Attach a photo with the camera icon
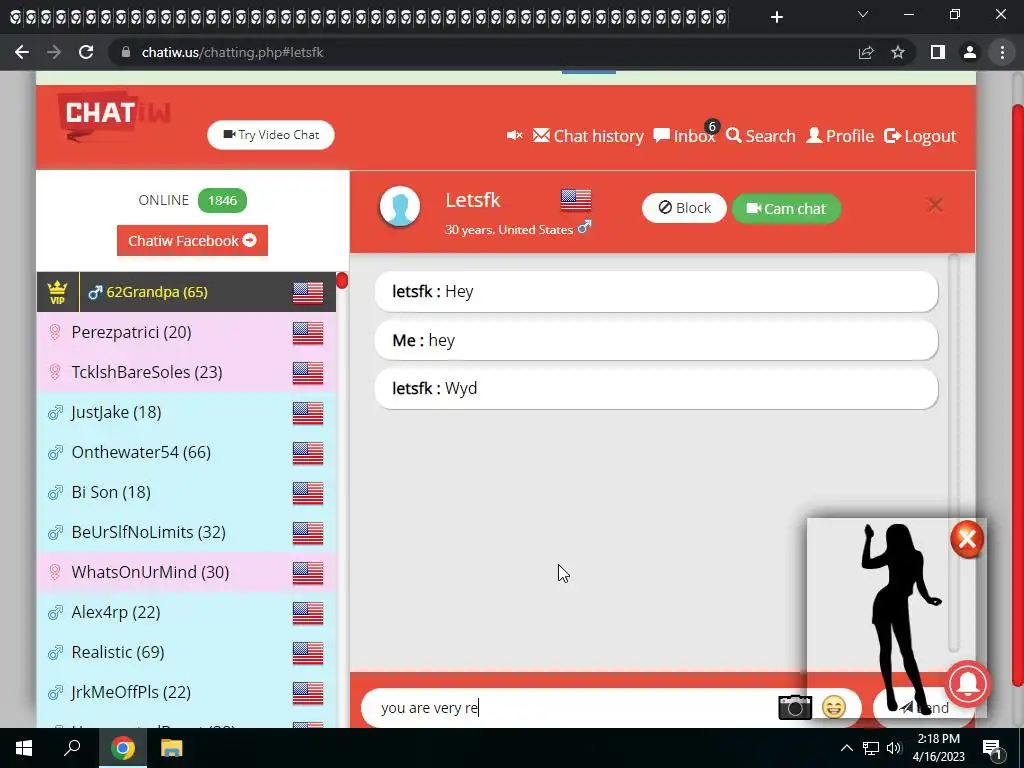 point(795,707)
